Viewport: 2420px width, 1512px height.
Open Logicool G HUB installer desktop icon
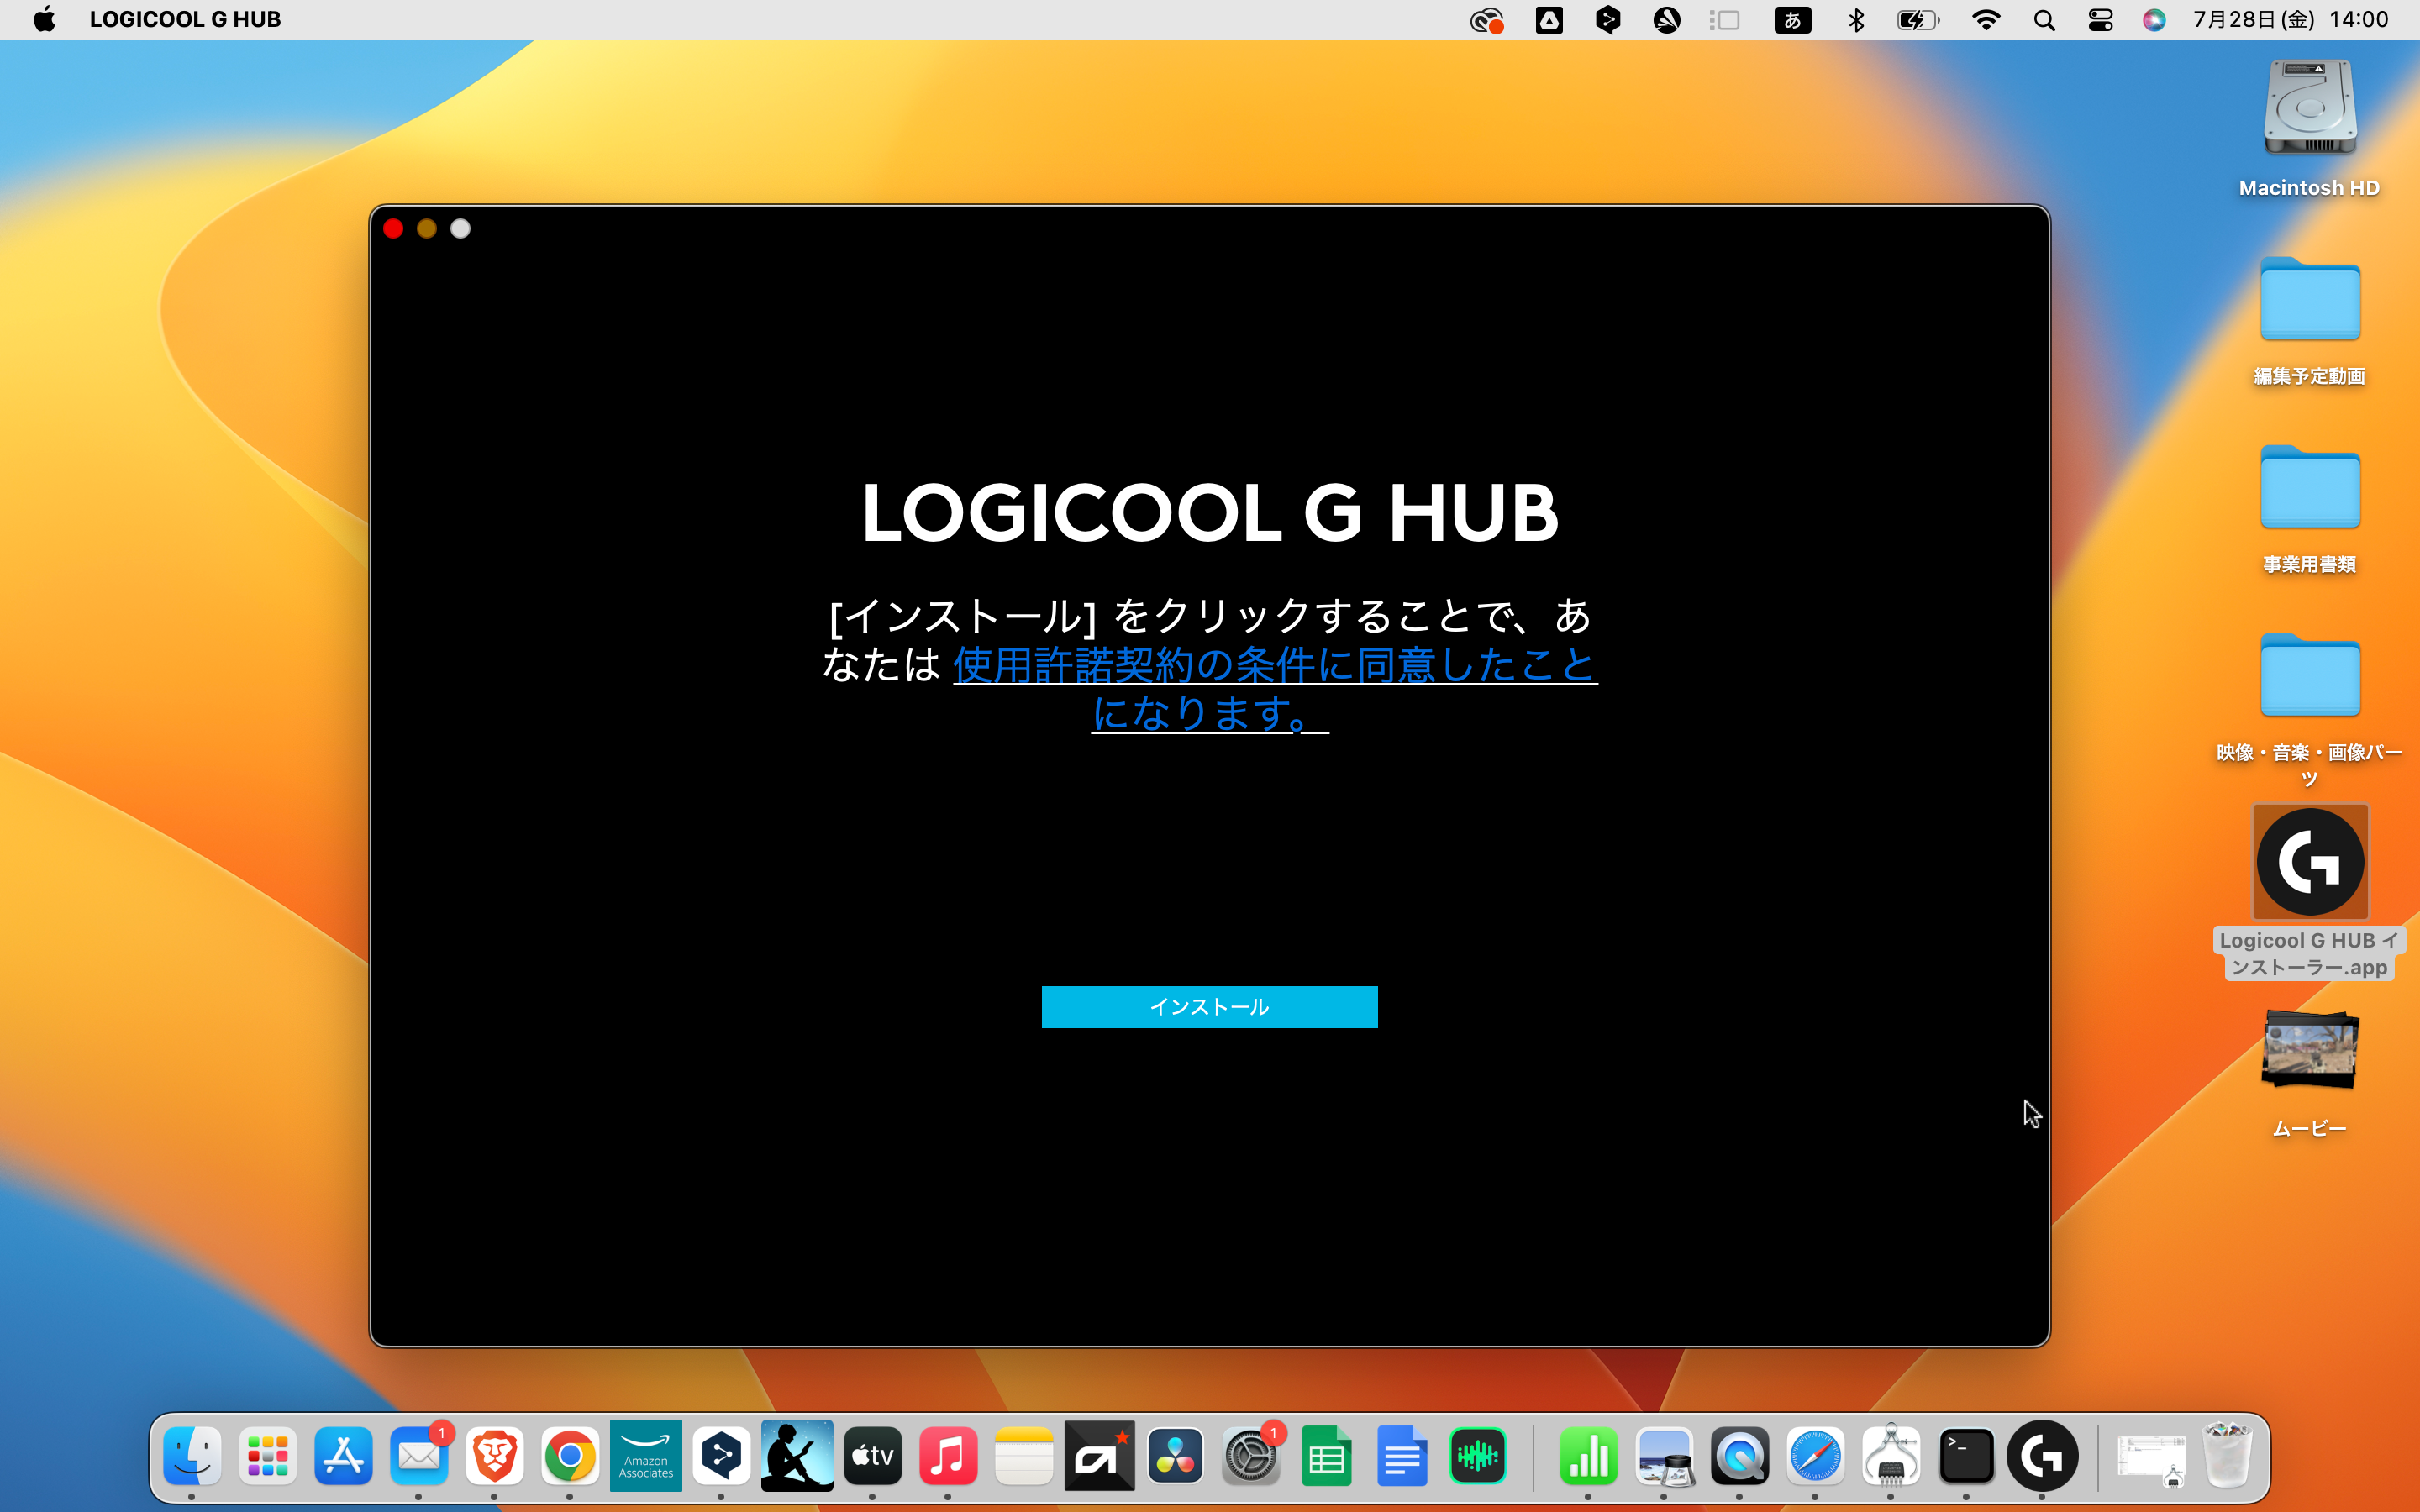click(2309, 862)
